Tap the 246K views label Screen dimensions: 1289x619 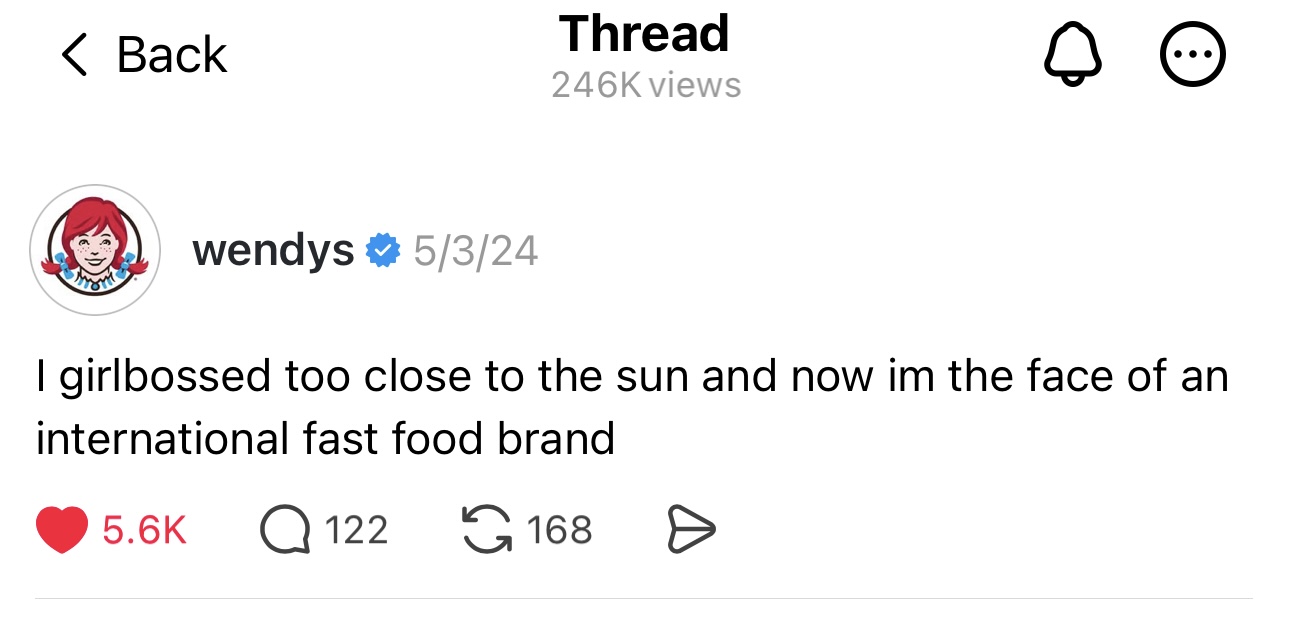(646, 85)
